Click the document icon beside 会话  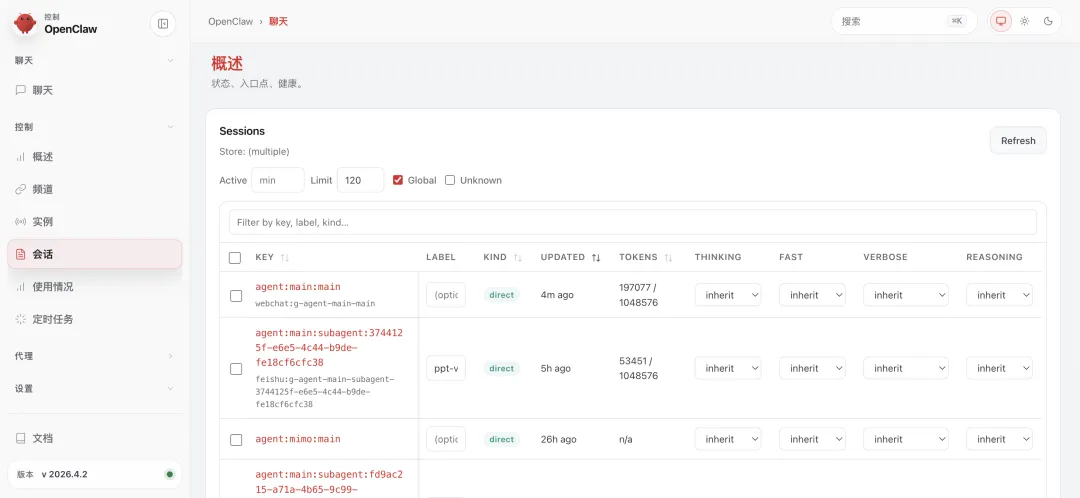(21, 254)
